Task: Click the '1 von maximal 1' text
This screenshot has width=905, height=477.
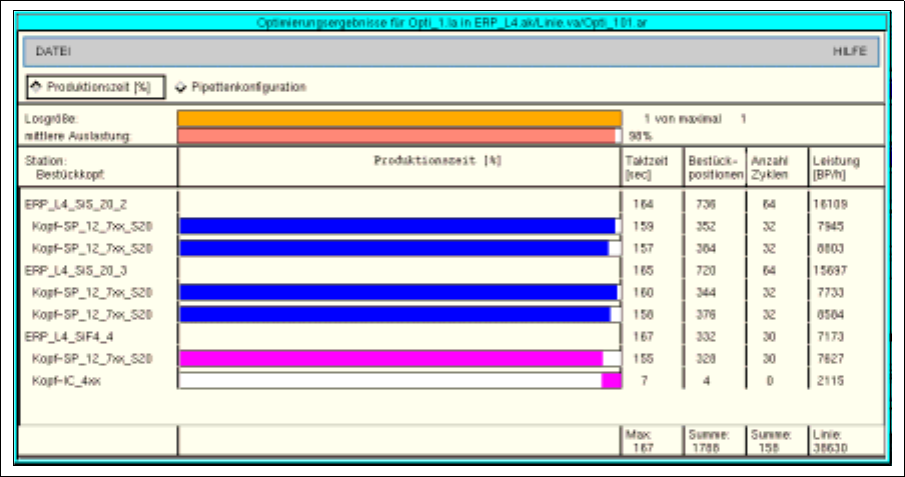Action: (x=695, y=119)
